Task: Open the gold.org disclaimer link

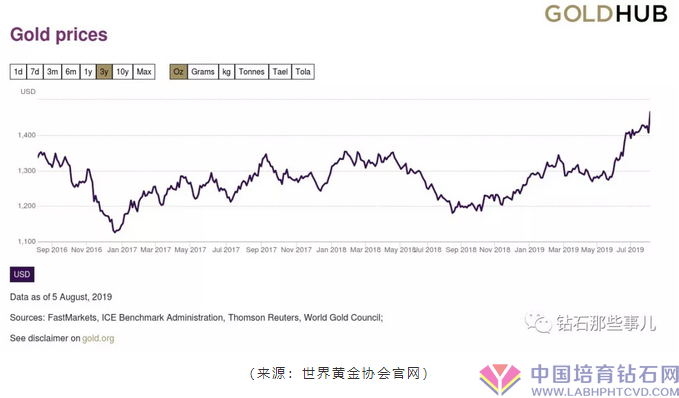Action: pyautogui.click(x=98, y=338)
